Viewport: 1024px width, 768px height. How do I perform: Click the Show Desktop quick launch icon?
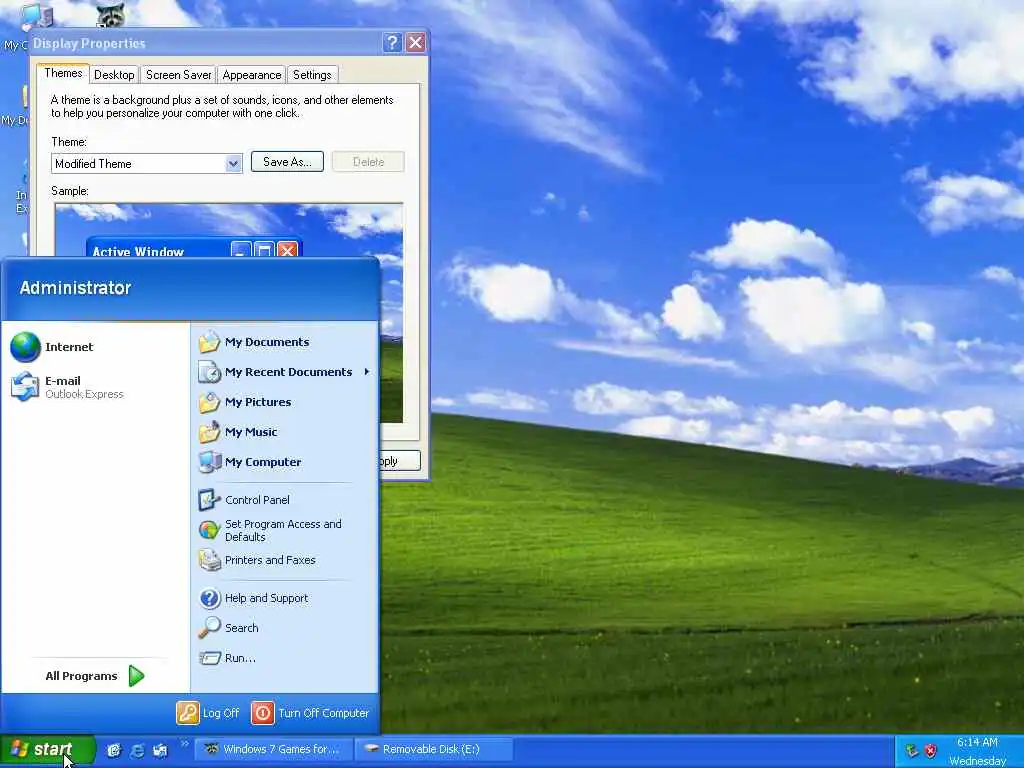[x=114, y=750]
